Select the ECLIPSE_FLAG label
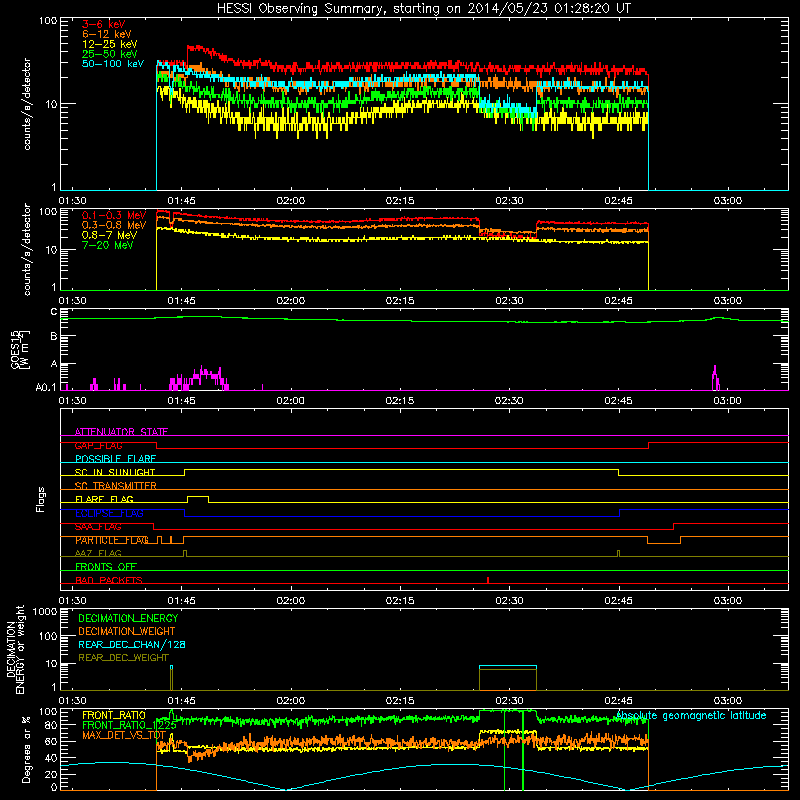 point(109,513)
